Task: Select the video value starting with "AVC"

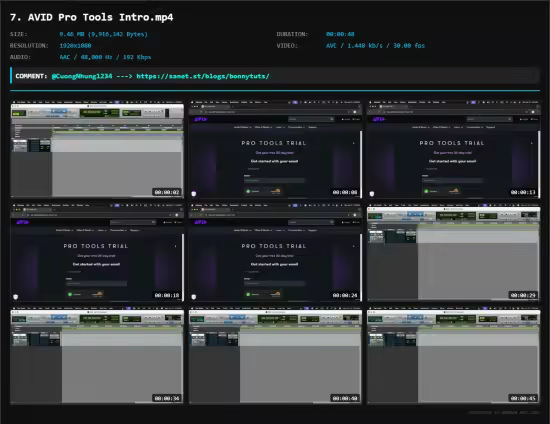Action: point(375,46)
